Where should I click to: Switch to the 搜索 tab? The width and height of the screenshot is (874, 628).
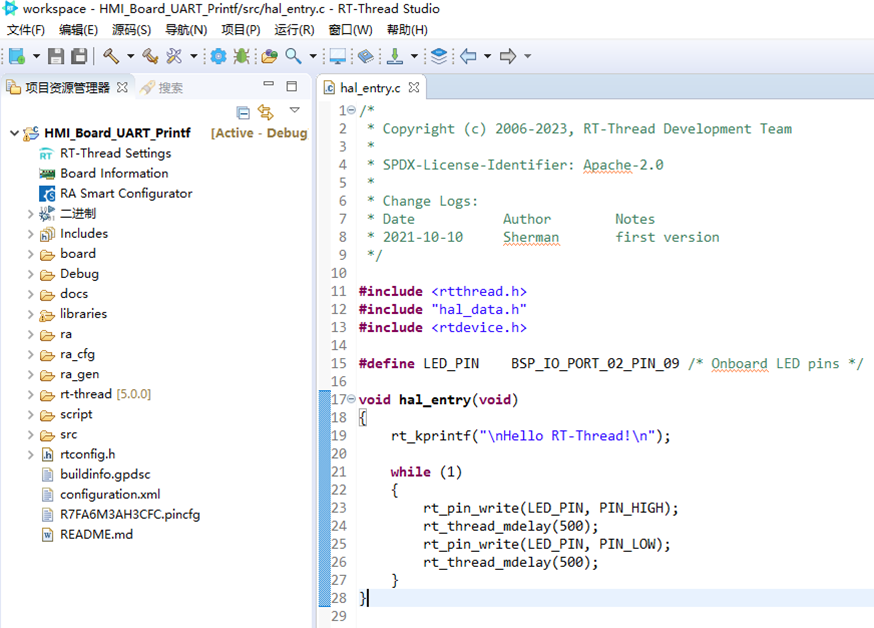(x=162, y=87)
